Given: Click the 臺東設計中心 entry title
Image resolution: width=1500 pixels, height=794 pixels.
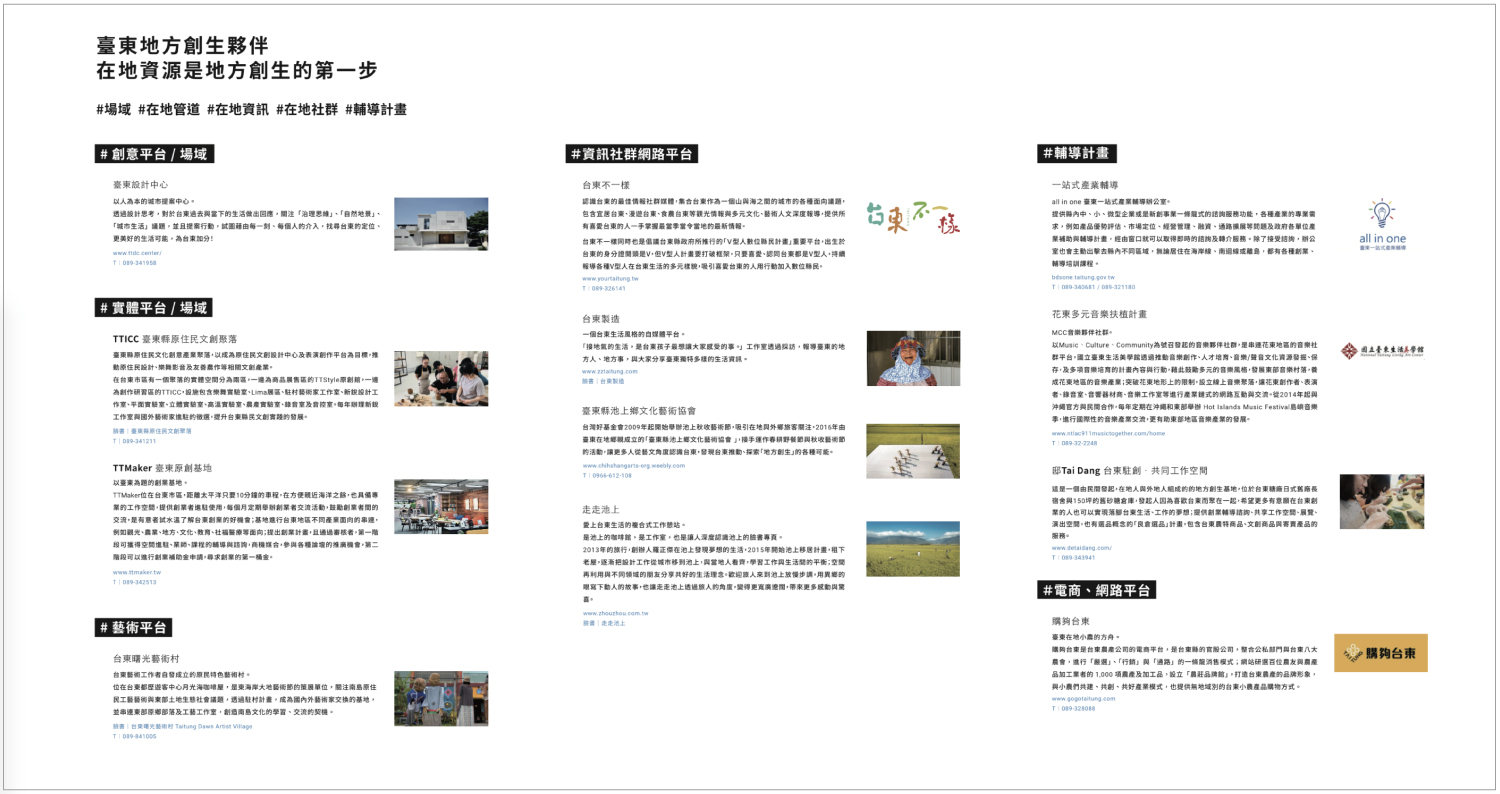Looking at the screenshot, I should [x=141, y=185].
